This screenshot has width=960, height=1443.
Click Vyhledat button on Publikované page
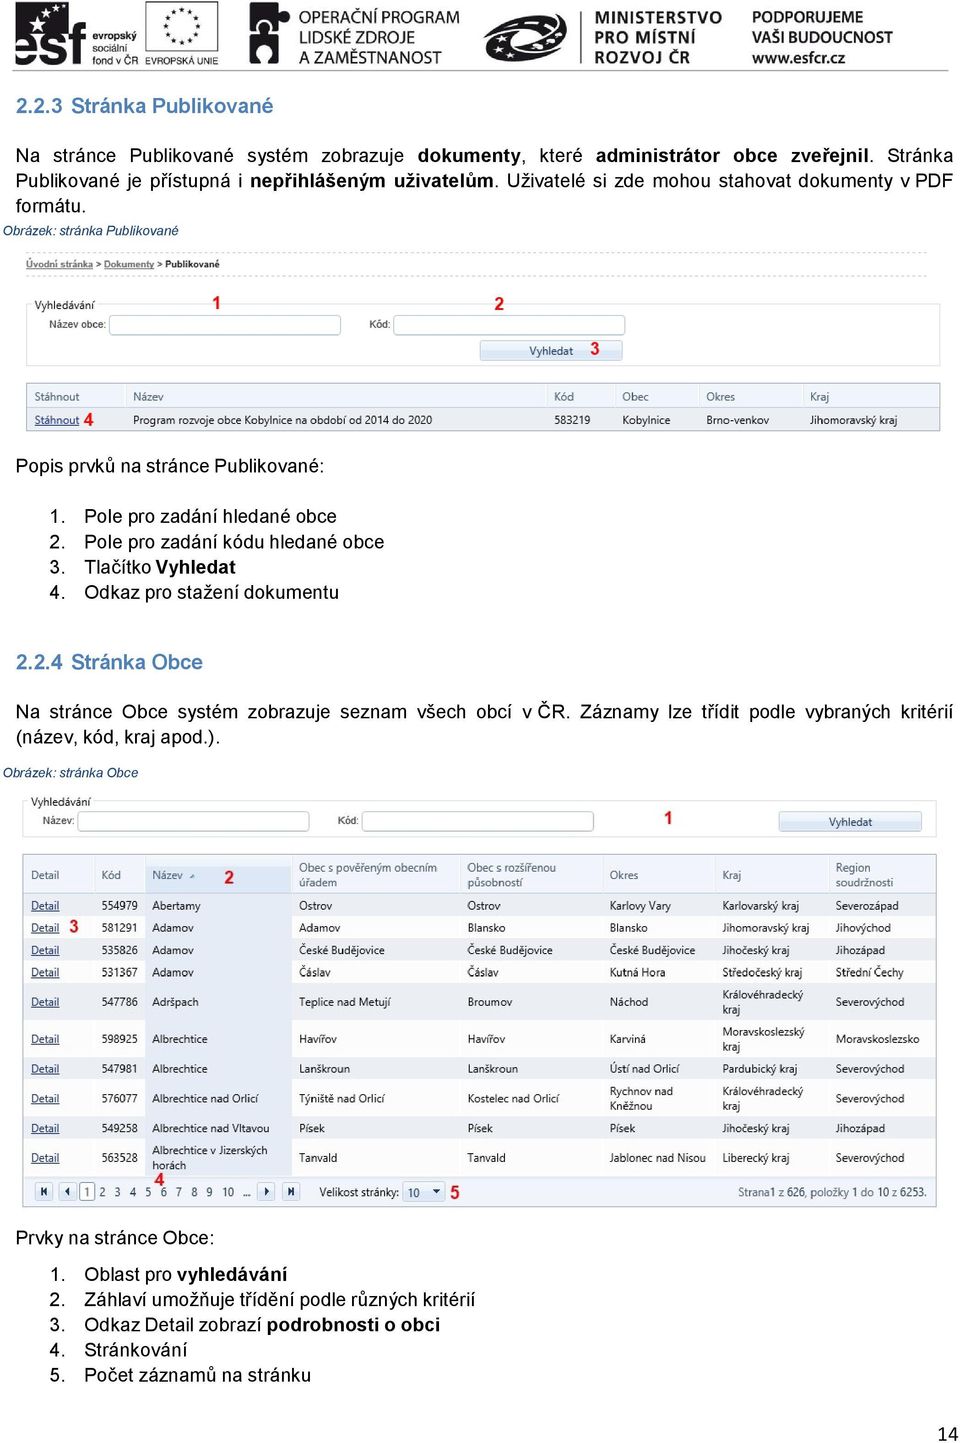click(551, 351)
